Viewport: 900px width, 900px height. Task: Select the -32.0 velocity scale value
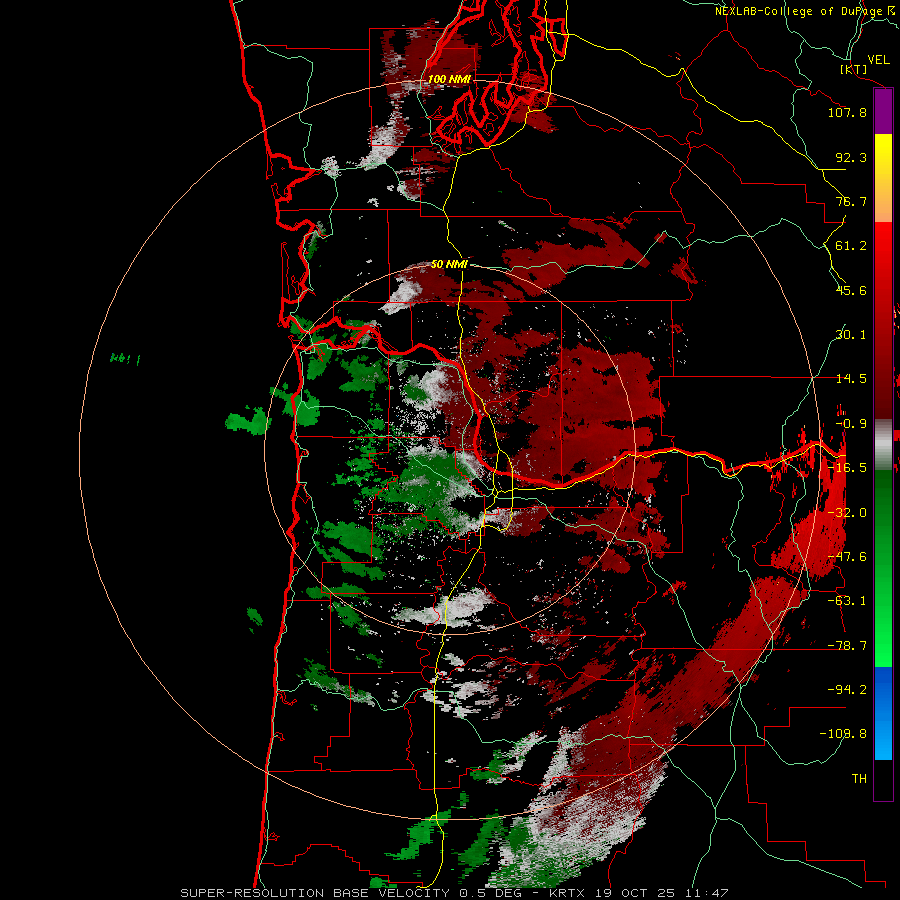point(847,512)
